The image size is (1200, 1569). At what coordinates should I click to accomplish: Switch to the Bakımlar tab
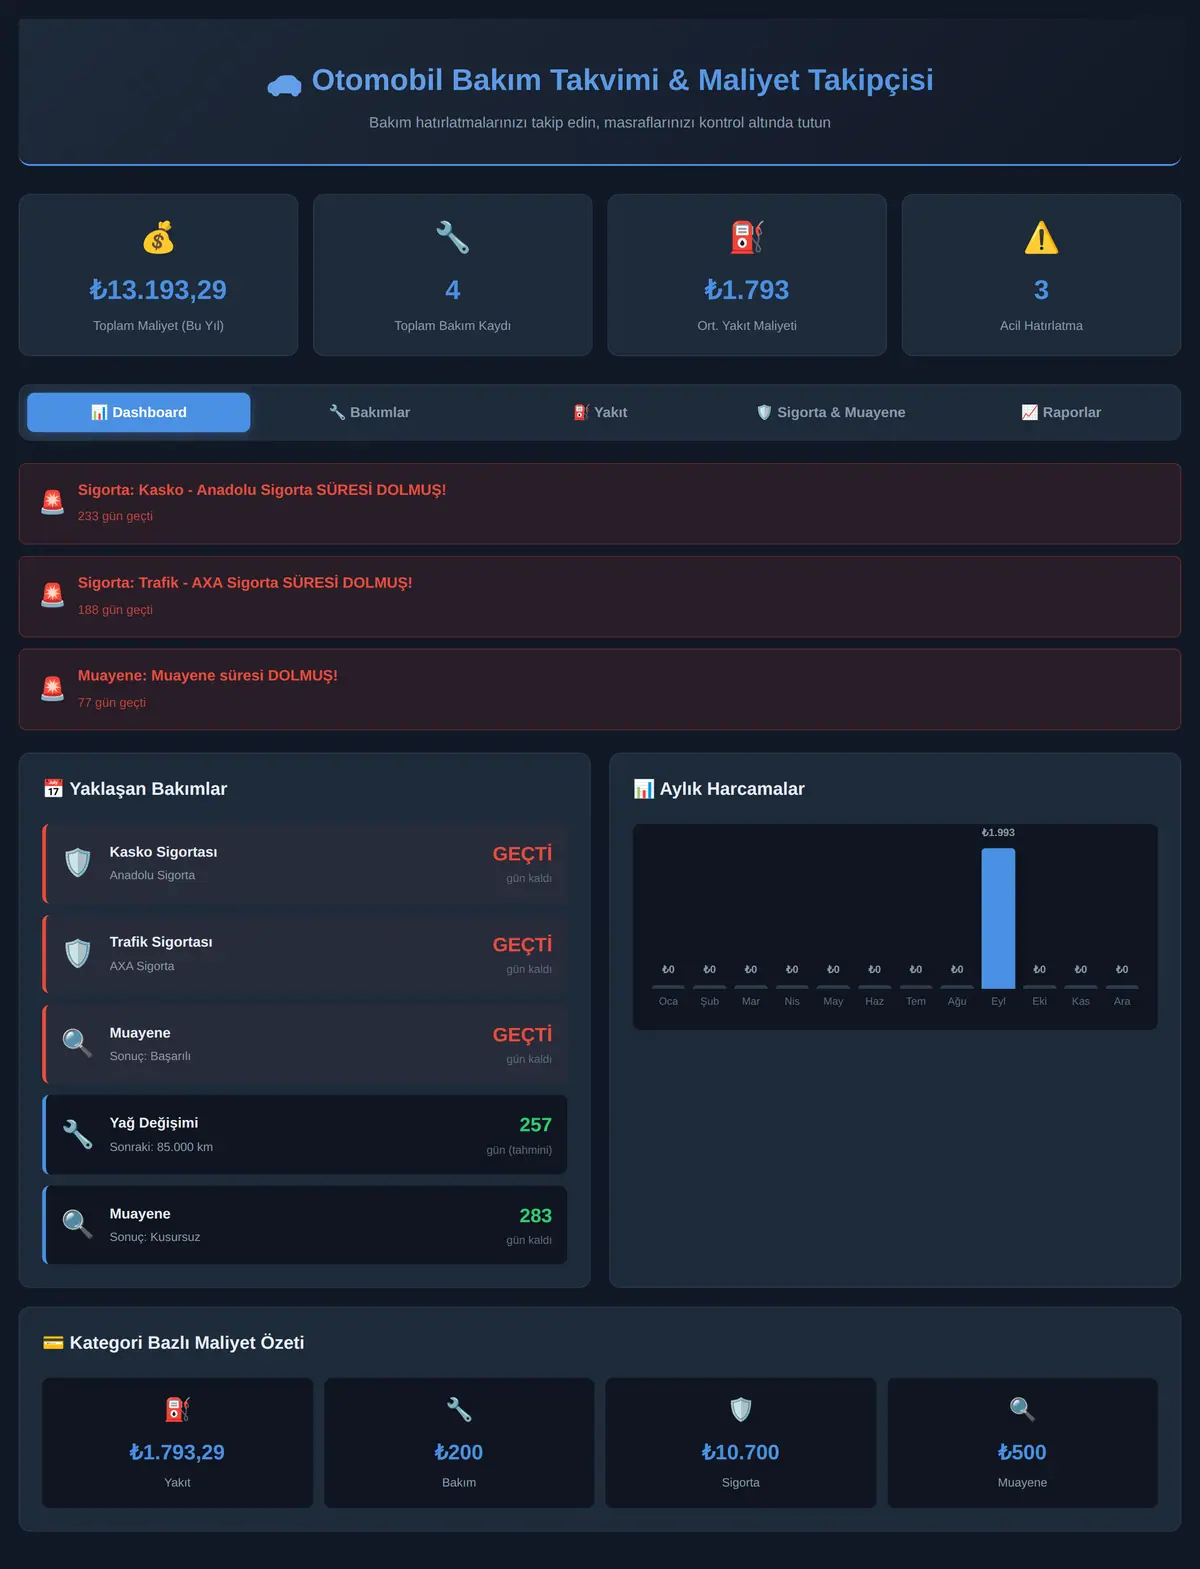369,412
